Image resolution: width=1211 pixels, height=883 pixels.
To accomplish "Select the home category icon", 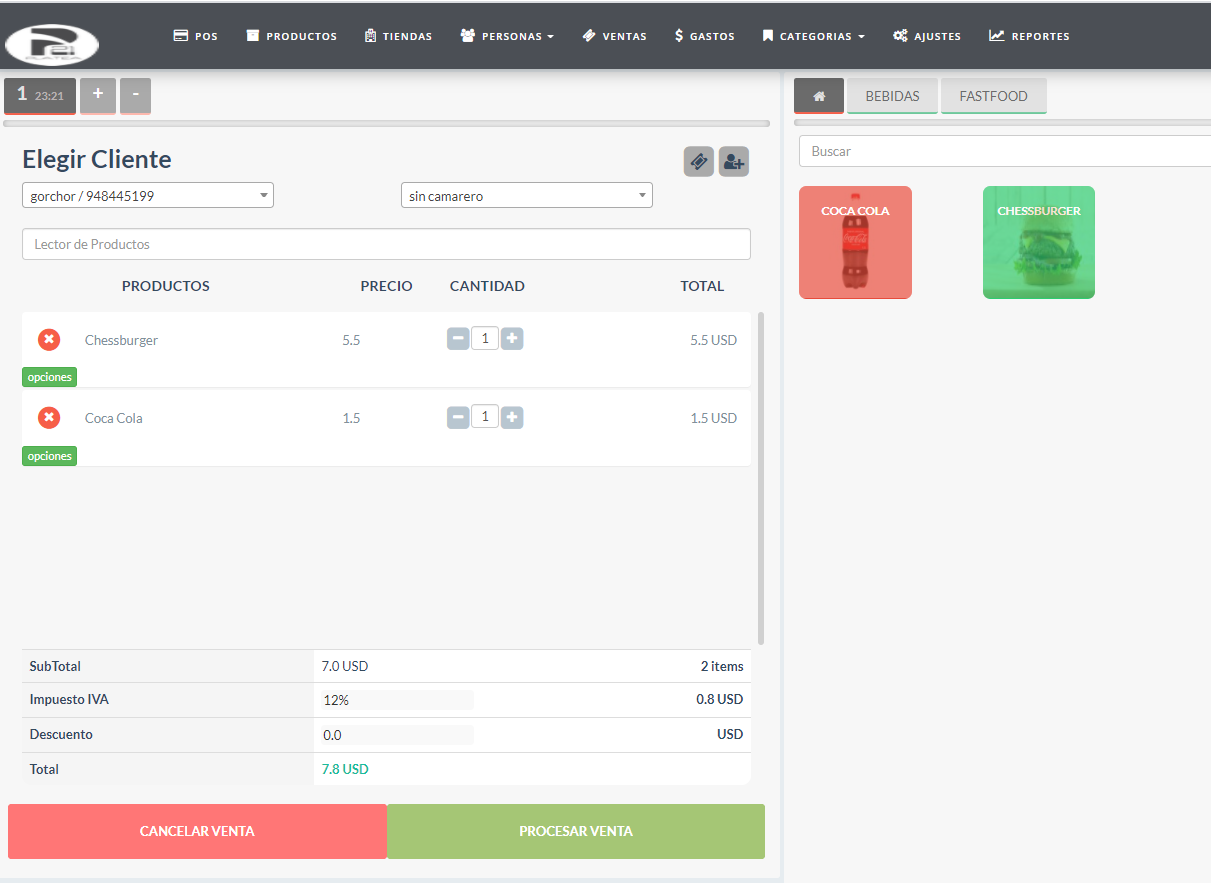I will pyautogui.click(x=818, y=95).
